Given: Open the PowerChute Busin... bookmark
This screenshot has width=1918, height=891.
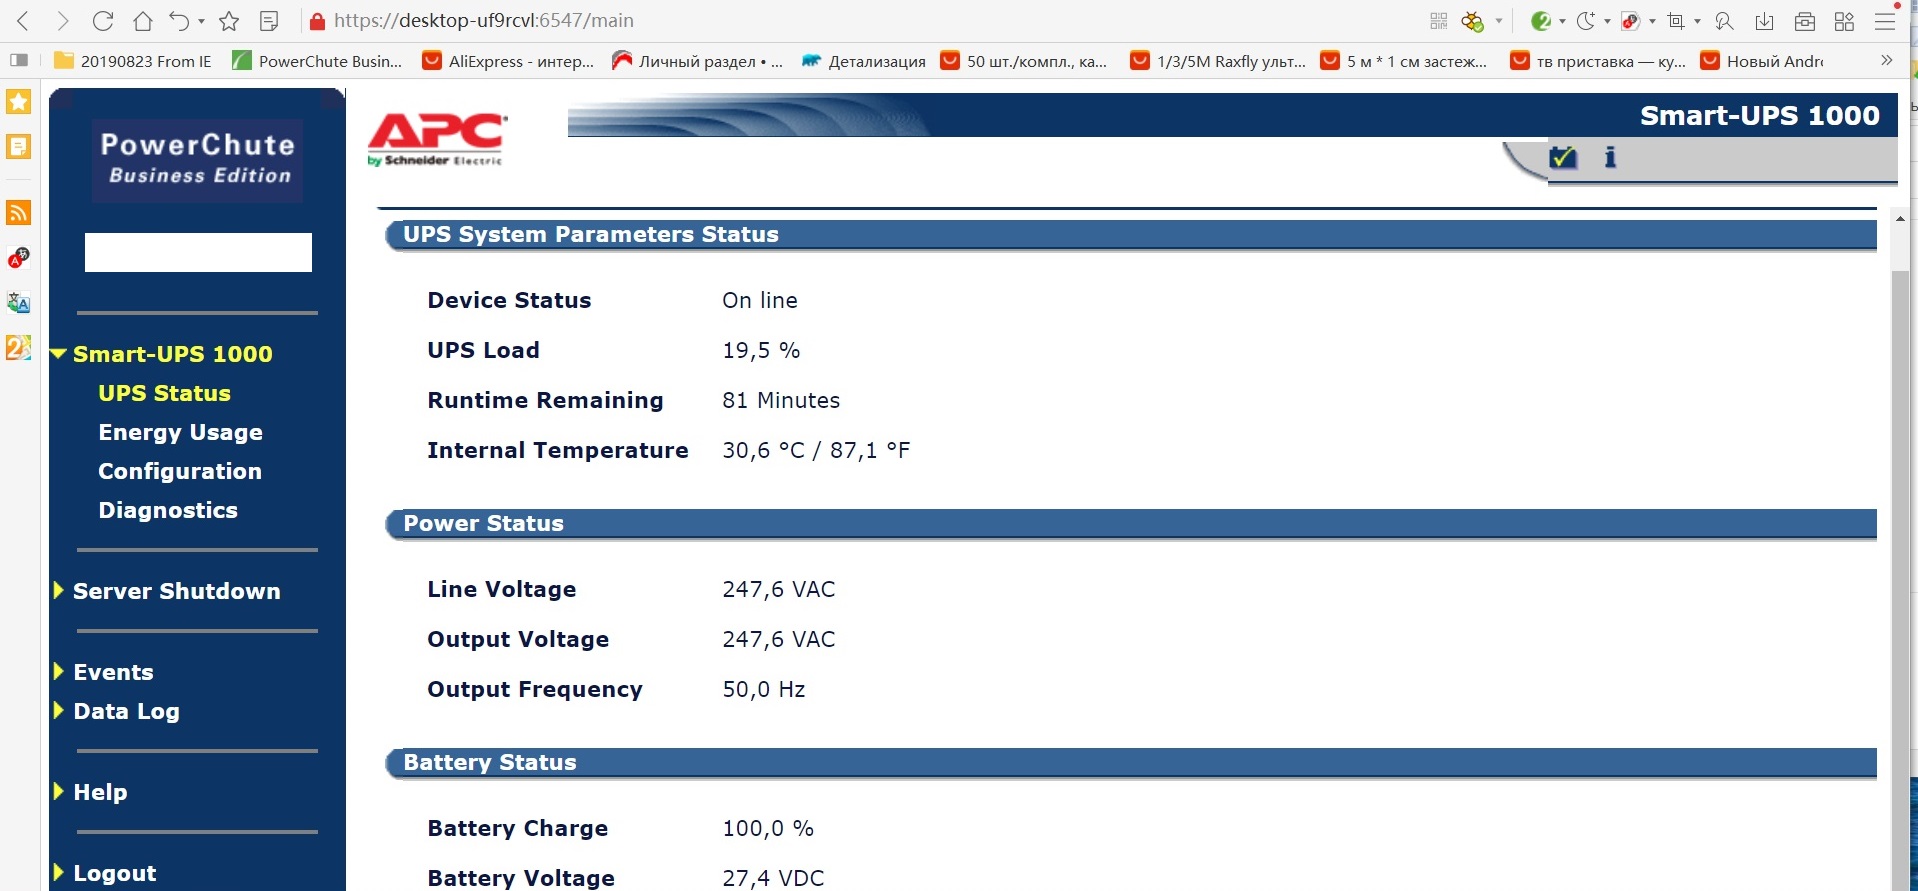Looking at the screenshot, I should (317, 61).
